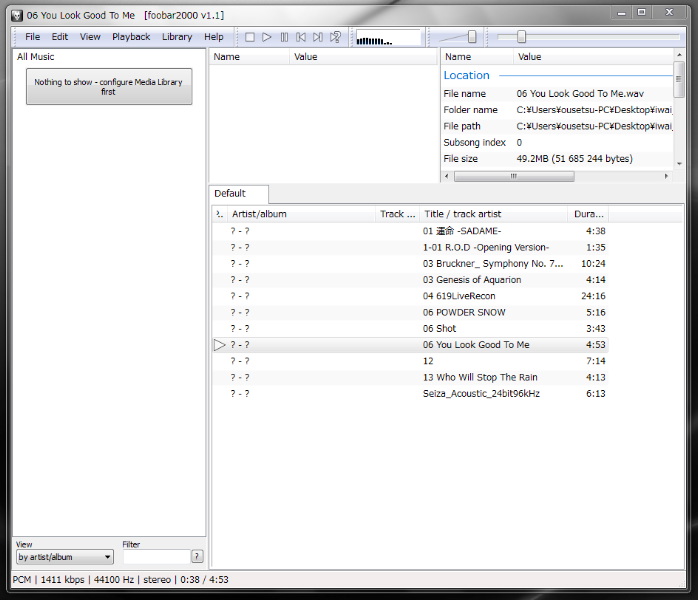Select the track 13 Who Will Stop The Rain
The image size is (698, 600).
[480, 377]
